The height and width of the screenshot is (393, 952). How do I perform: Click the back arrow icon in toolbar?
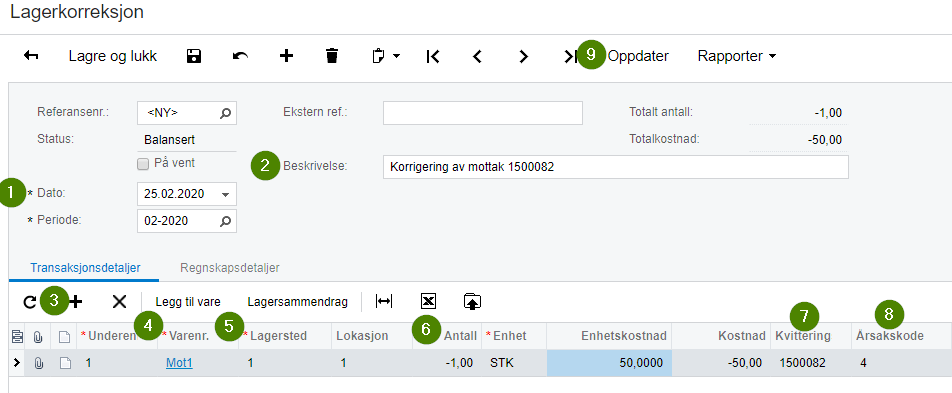click(31, 56)
